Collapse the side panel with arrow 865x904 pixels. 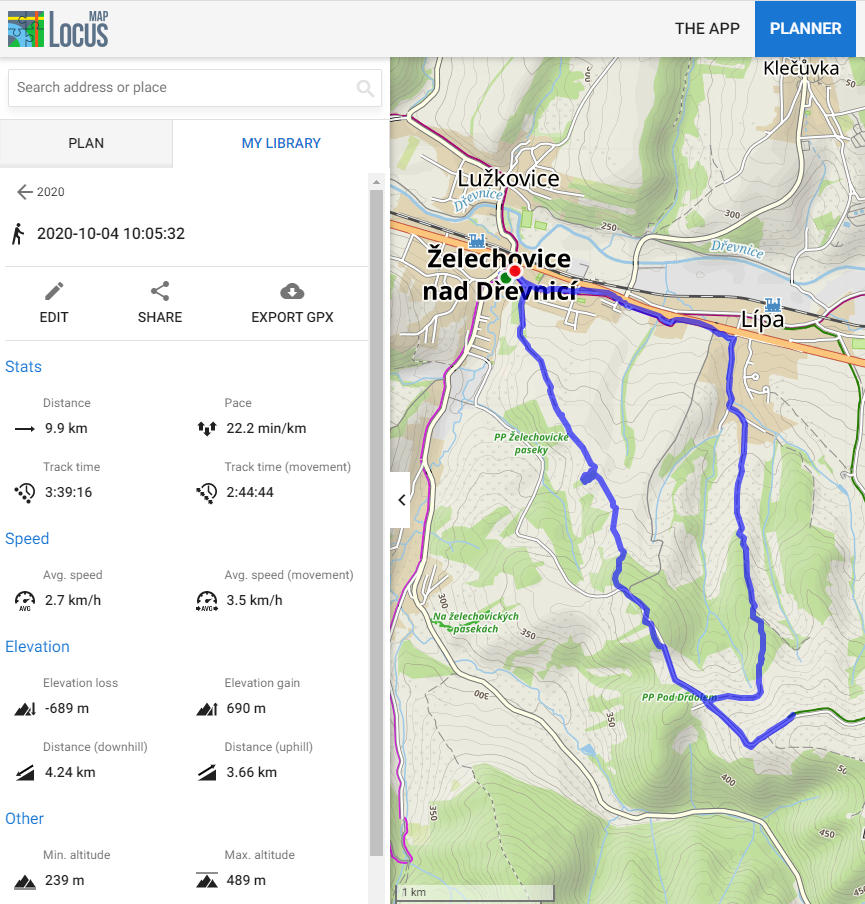coord(401,500)
